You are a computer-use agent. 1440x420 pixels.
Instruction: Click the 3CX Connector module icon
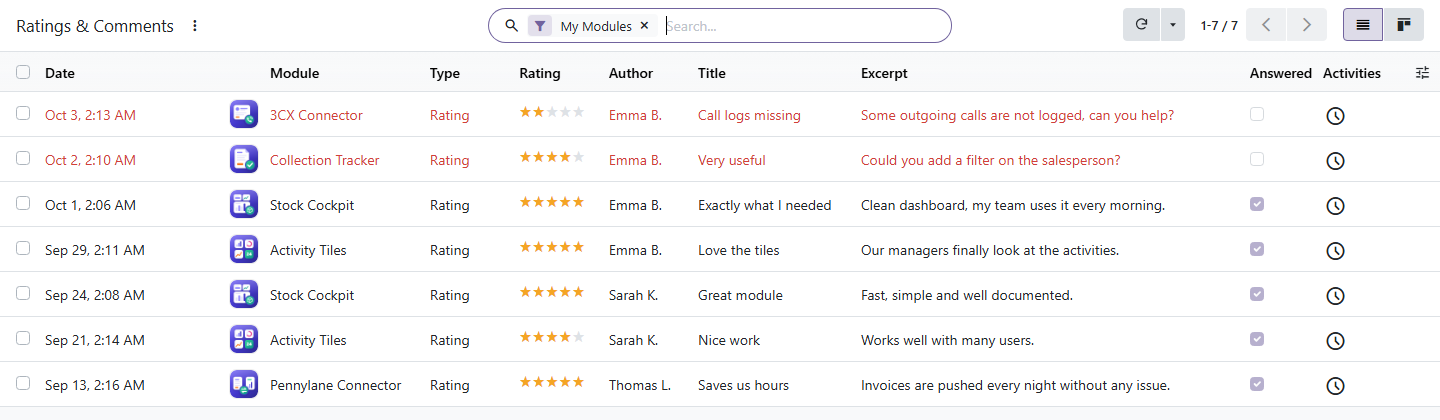coord(244,114)
